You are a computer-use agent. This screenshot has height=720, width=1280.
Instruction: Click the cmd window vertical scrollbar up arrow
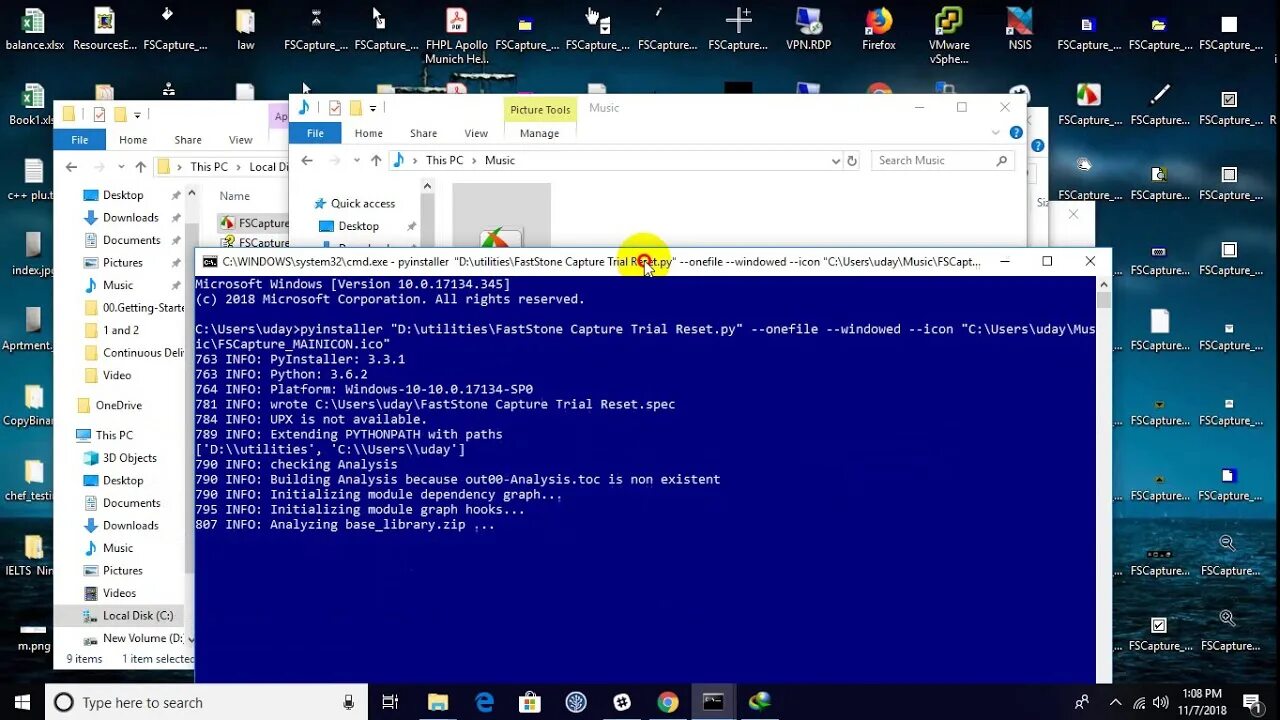point(1103,283)
